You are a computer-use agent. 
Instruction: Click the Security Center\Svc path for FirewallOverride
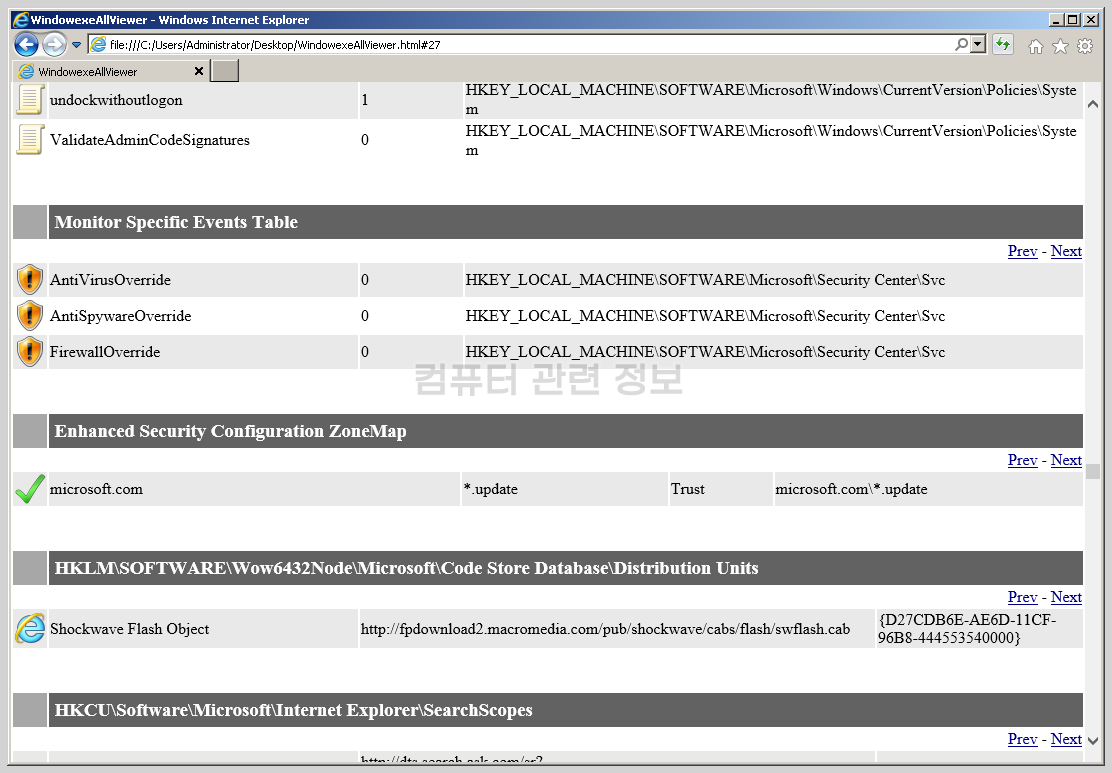pos(705,352)
